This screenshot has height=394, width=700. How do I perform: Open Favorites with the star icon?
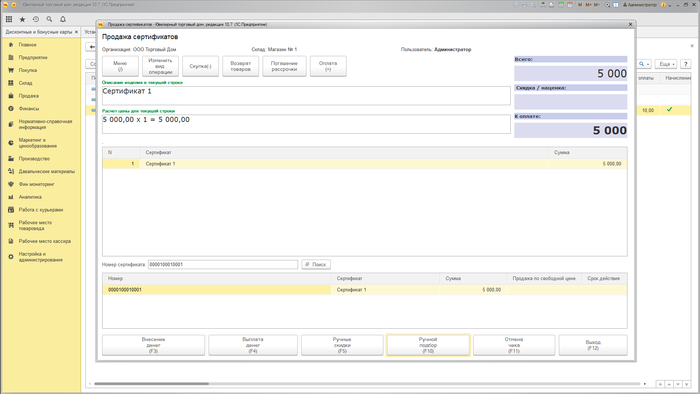pyautogui.click(x=22, y=19)
